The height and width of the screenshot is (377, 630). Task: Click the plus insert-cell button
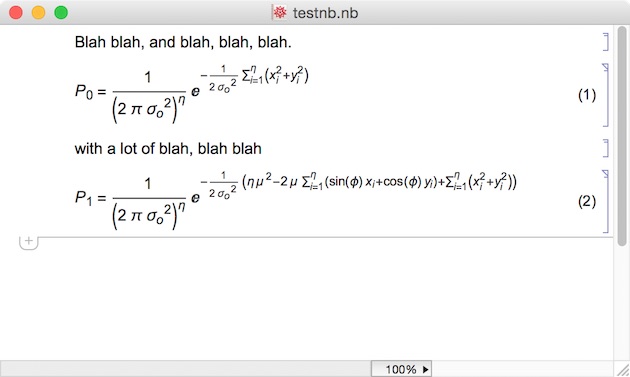coord(29,242)
